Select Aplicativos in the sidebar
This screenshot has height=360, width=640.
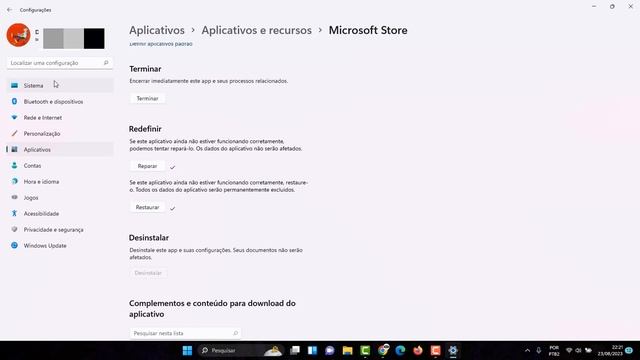point(60,149)
